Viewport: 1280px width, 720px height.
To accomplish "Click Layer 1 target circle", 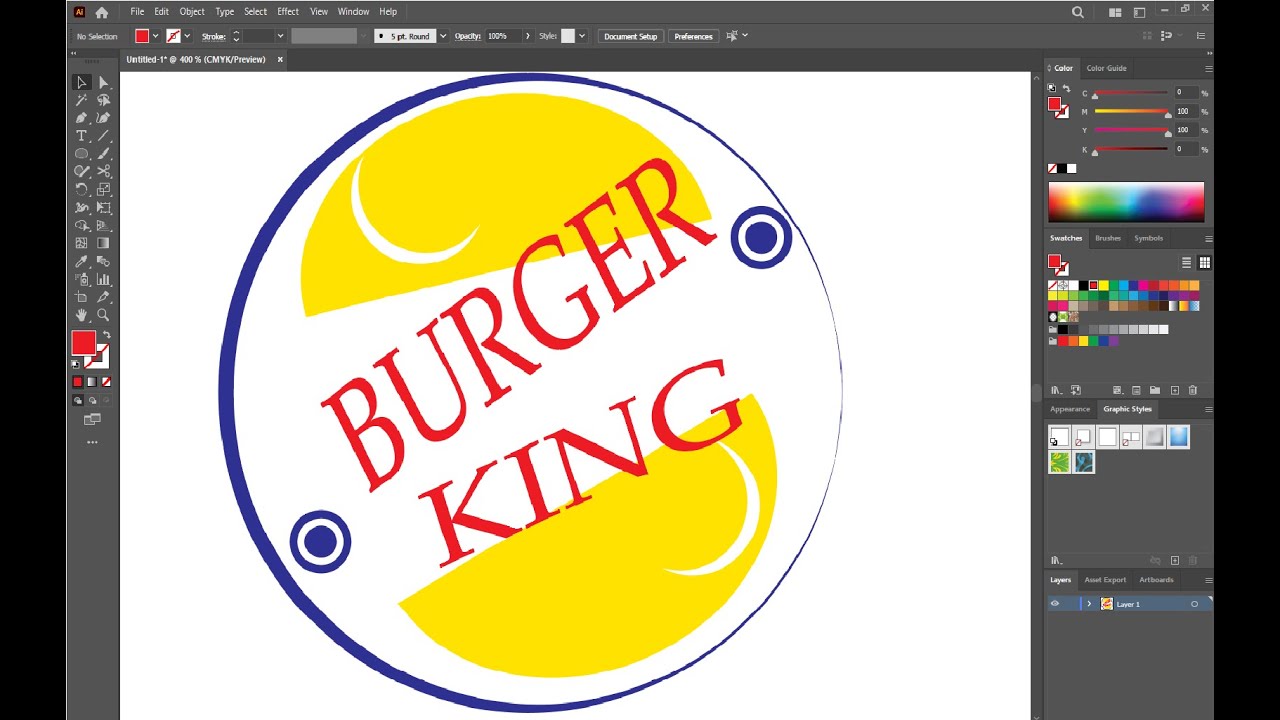I will 1194,604.
